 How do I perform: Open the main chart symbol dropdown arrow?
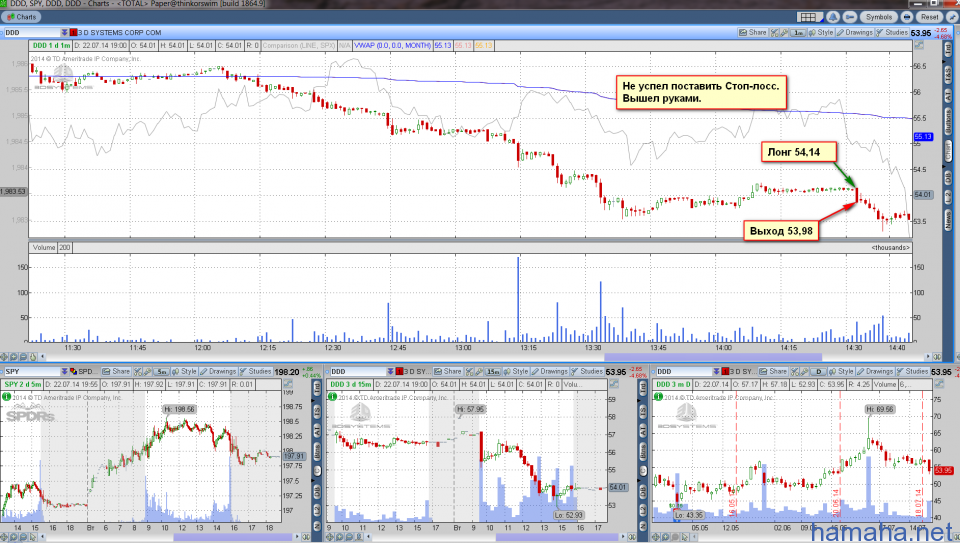64,32
